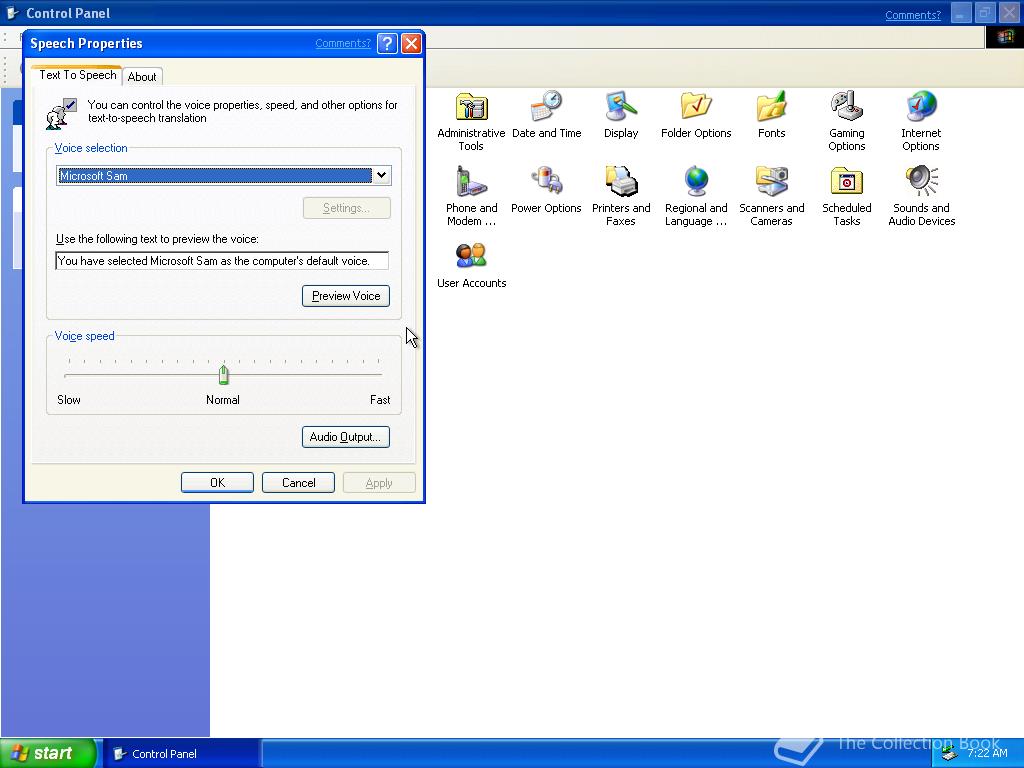Open Sounds and Audio Devices icon
The image size is (1024, 768).
click(x=921, y=196)
